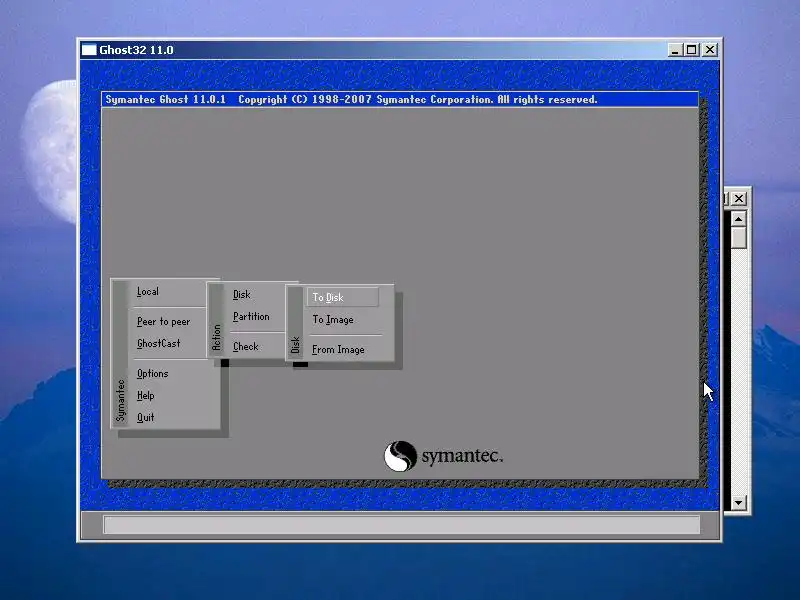This screenshot has height=600, width=800.
Task: Click the background window scrollbar thumb
Action: pyautogui.click(x=738, y=238)
